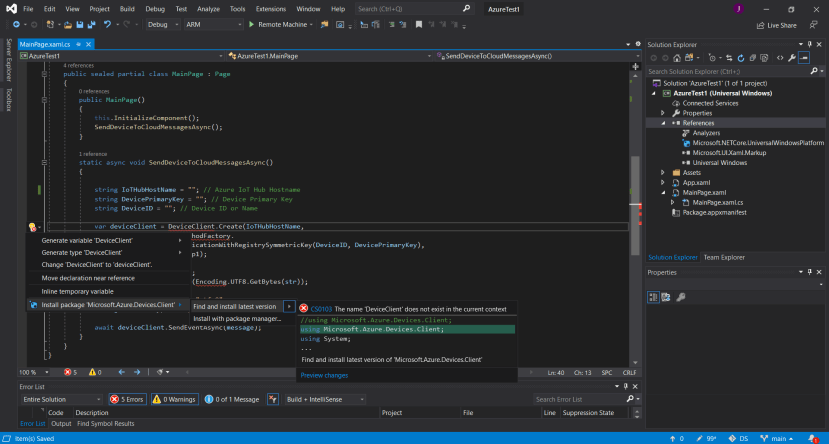This screenshot has width=829, height=444.
Task: Switch to the Output tab
Action: coord(61,423)
